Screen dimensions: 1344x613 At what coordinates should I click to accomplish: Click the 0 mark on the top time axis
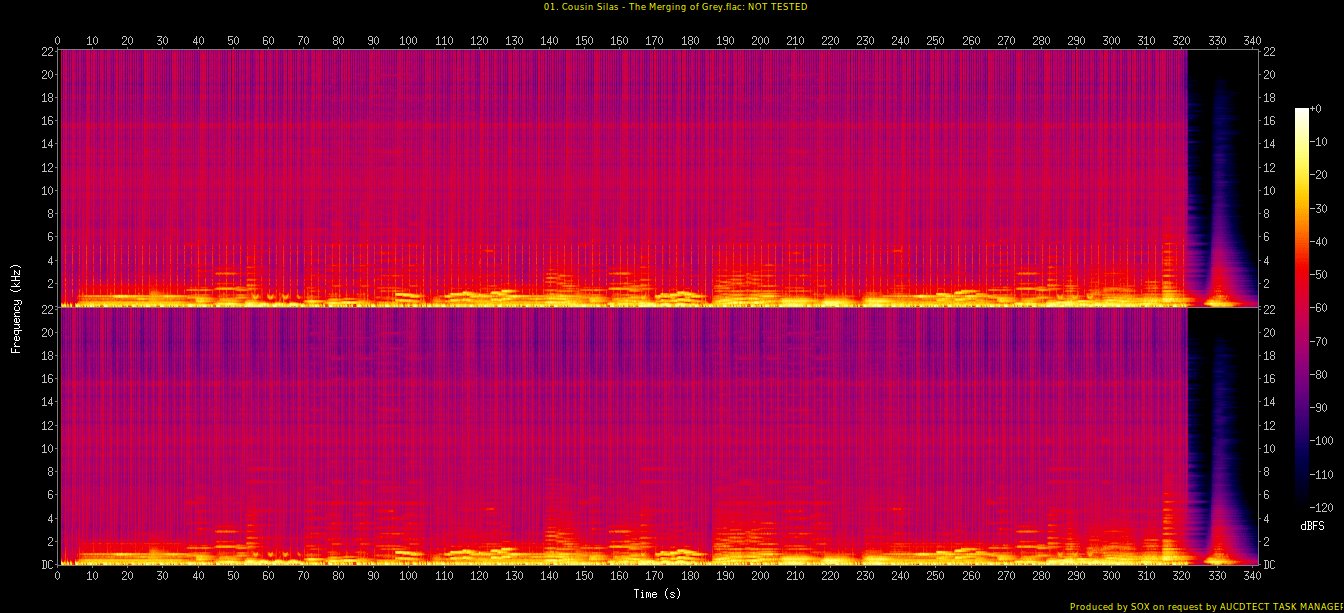click(57, 40)
